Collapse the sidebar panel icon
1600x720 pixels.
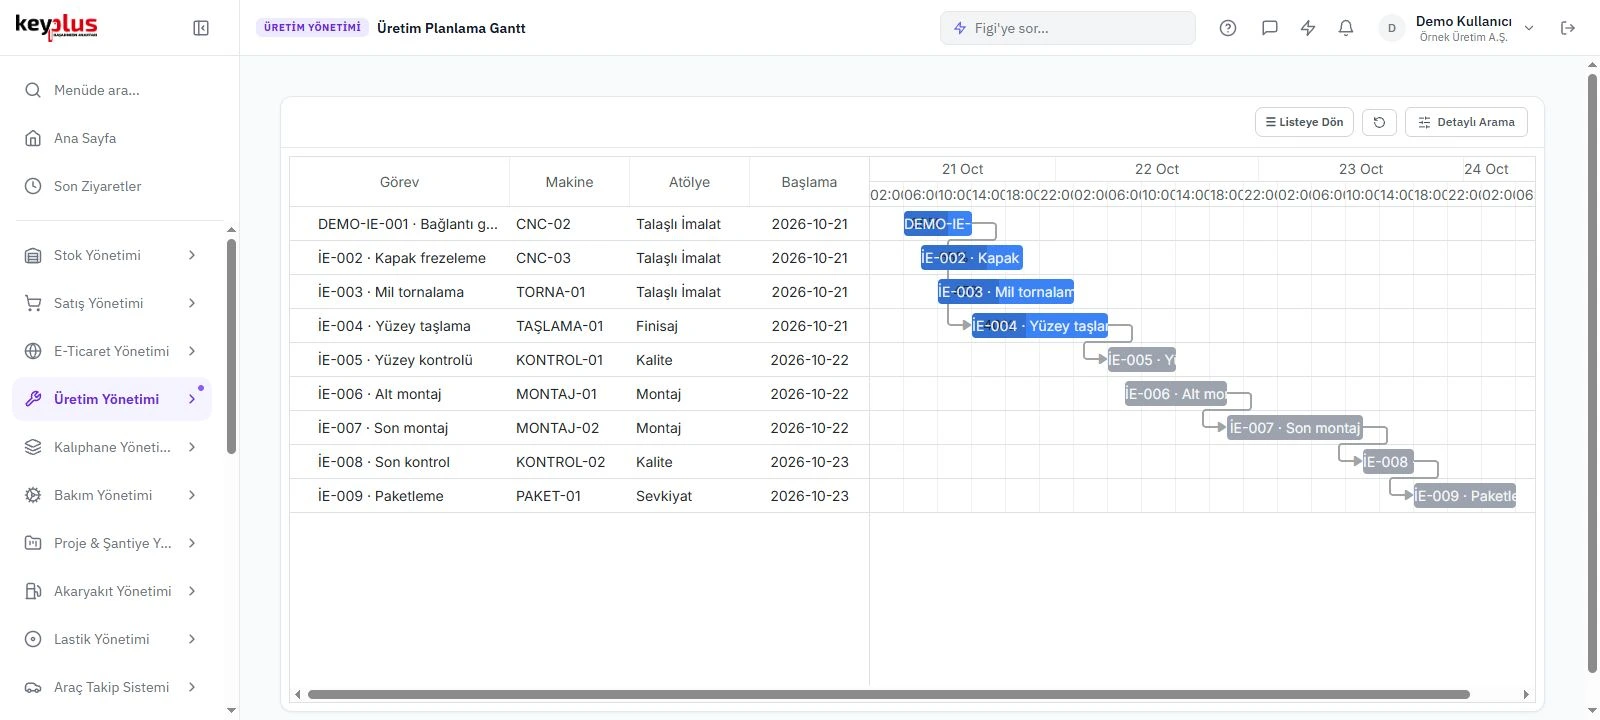201,28
